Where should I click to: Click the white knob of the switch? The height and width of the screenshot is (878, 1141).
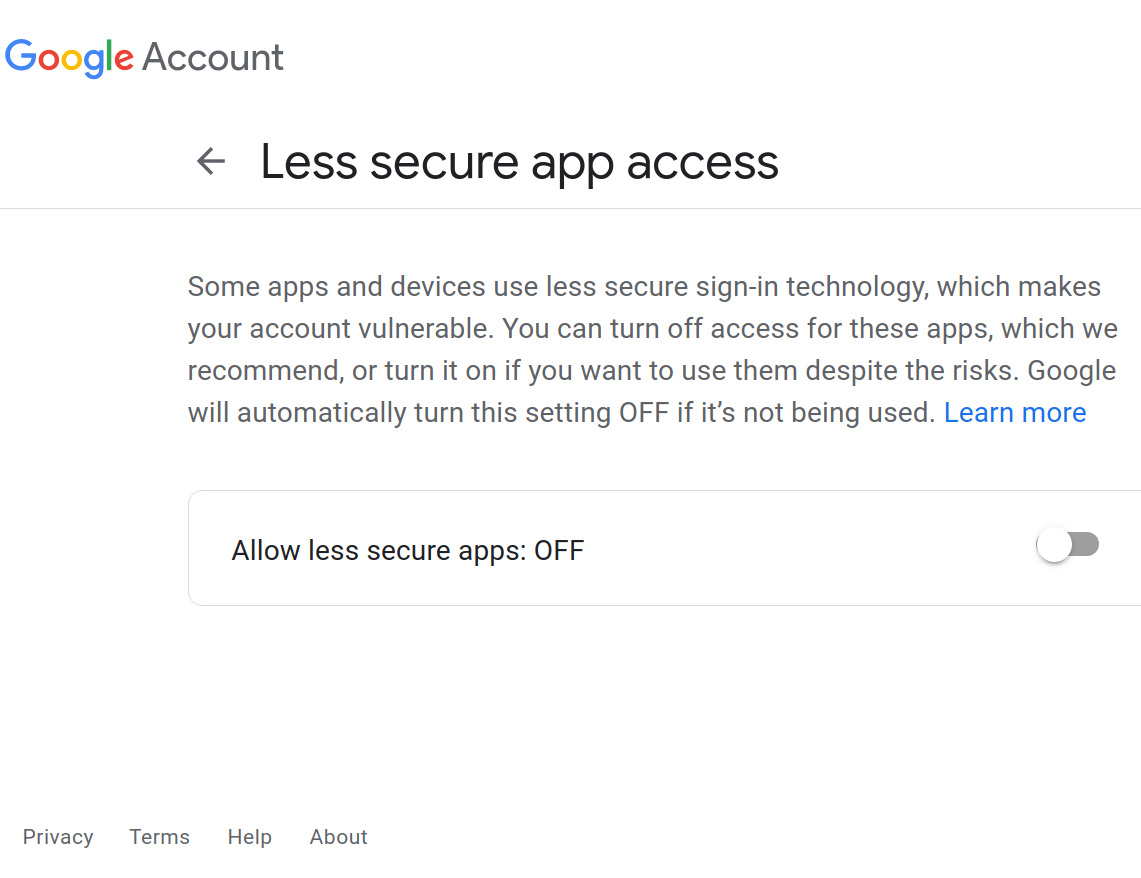click(x=1054, y=545)
